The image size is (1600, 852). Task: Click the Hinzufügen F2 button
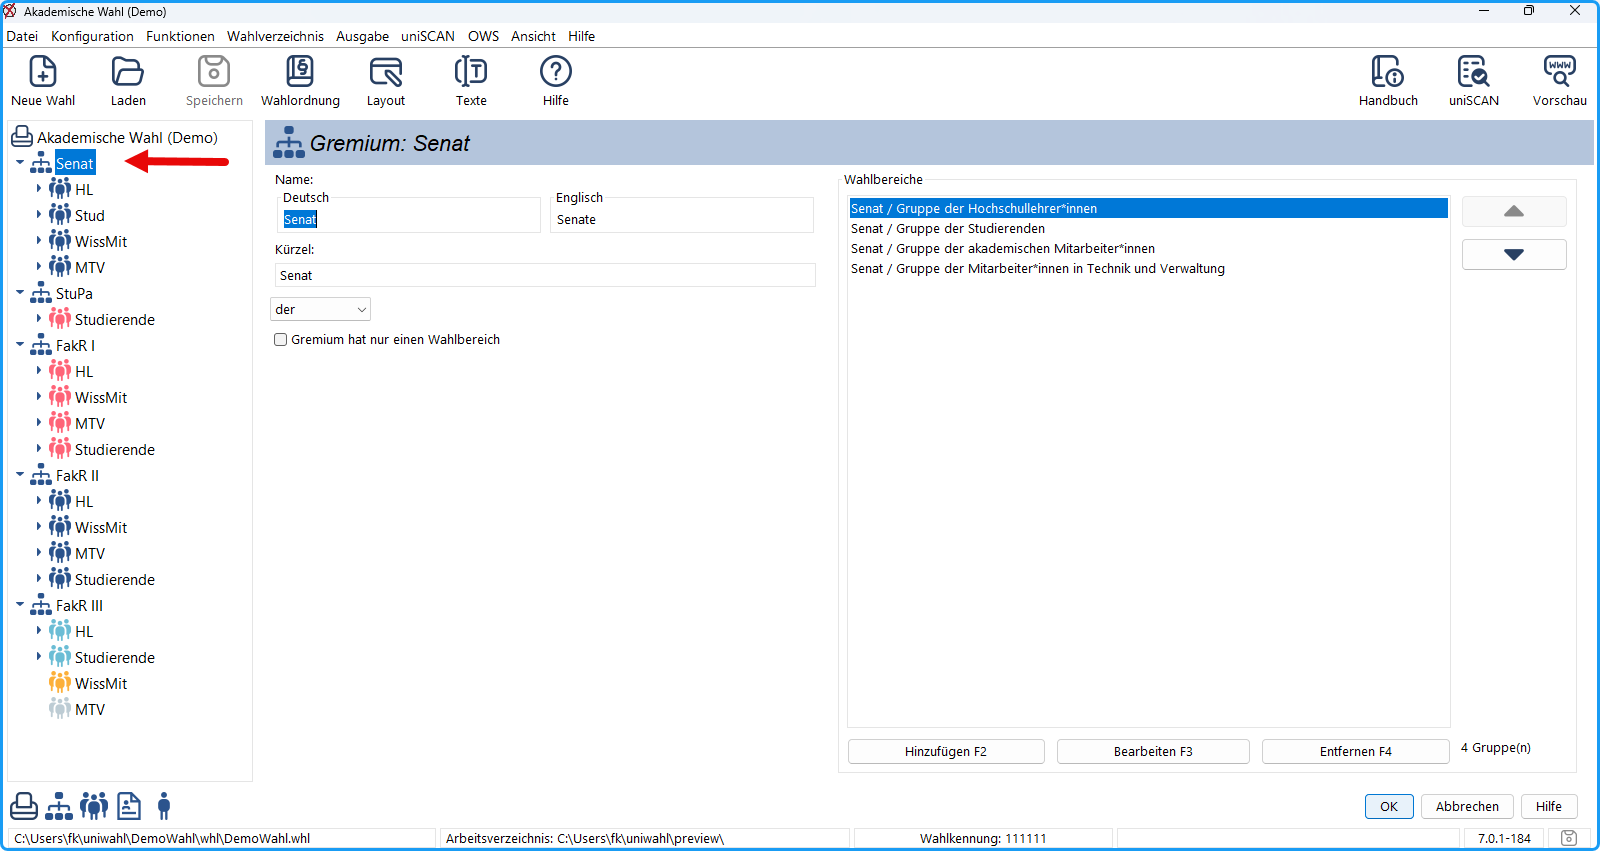946,751
